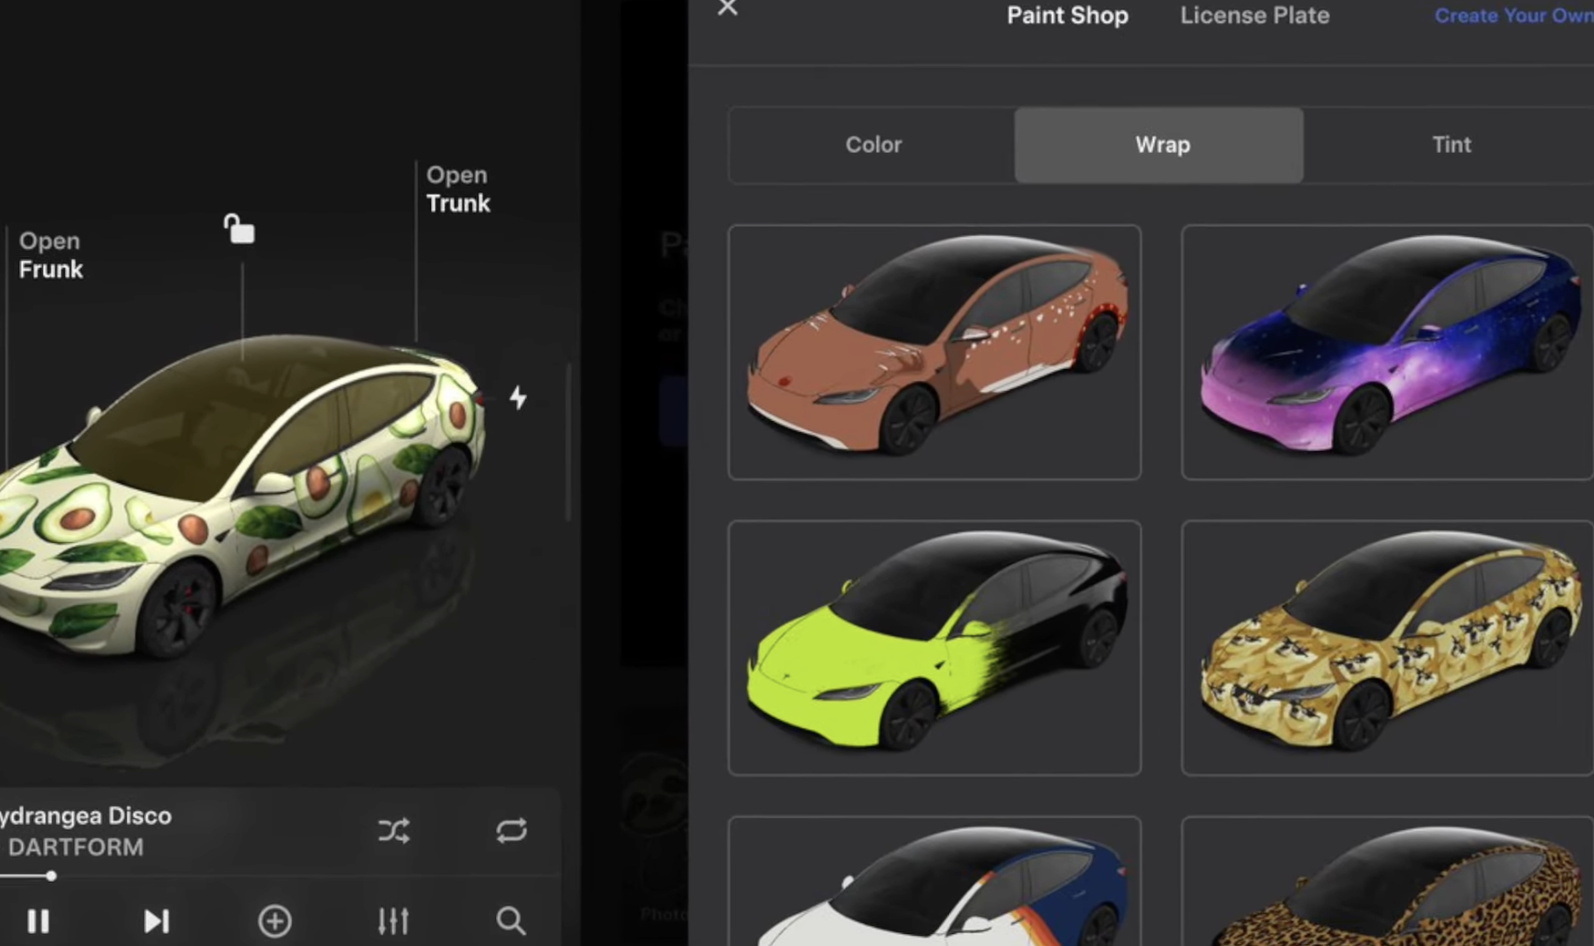Choose the neon green and black wrap

click(934, 647)
